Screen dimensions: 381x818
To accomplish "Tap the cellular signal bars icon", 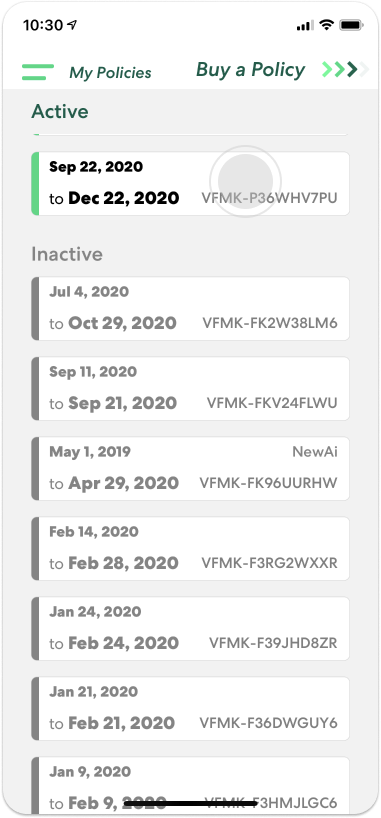I will 305,25.
